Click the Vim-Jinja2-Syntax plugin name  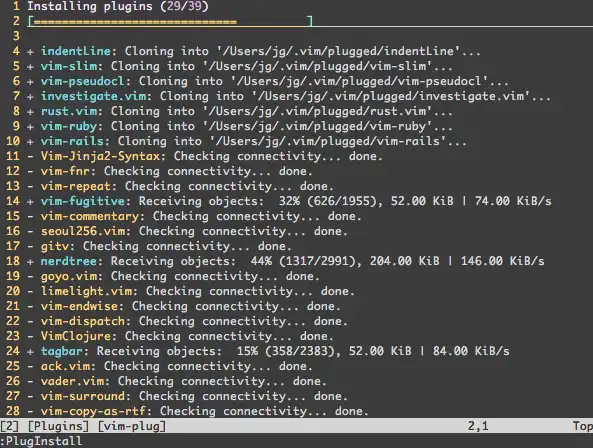click(x=100, y=156)
